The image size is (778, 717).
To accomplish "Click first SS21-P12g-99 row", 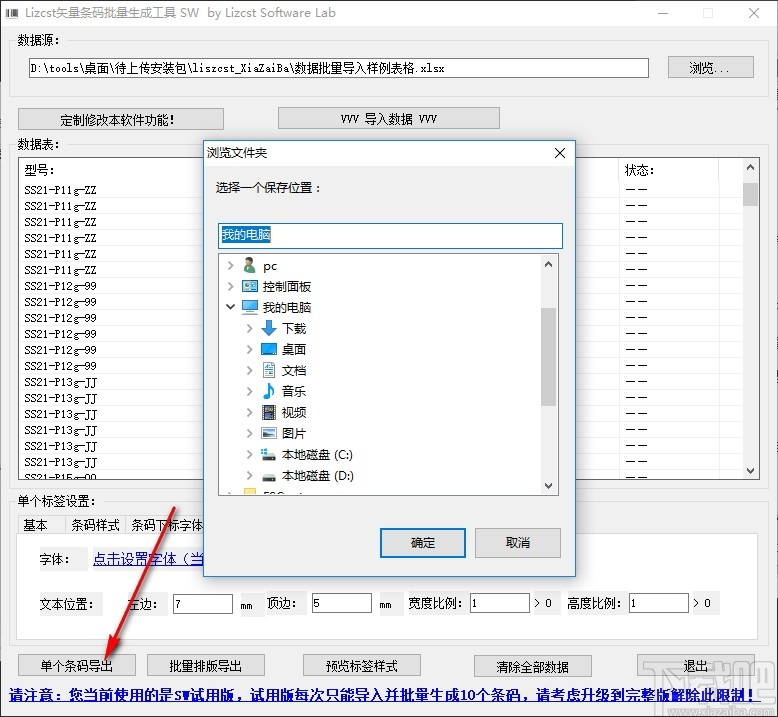I will [x=61, y=286].
